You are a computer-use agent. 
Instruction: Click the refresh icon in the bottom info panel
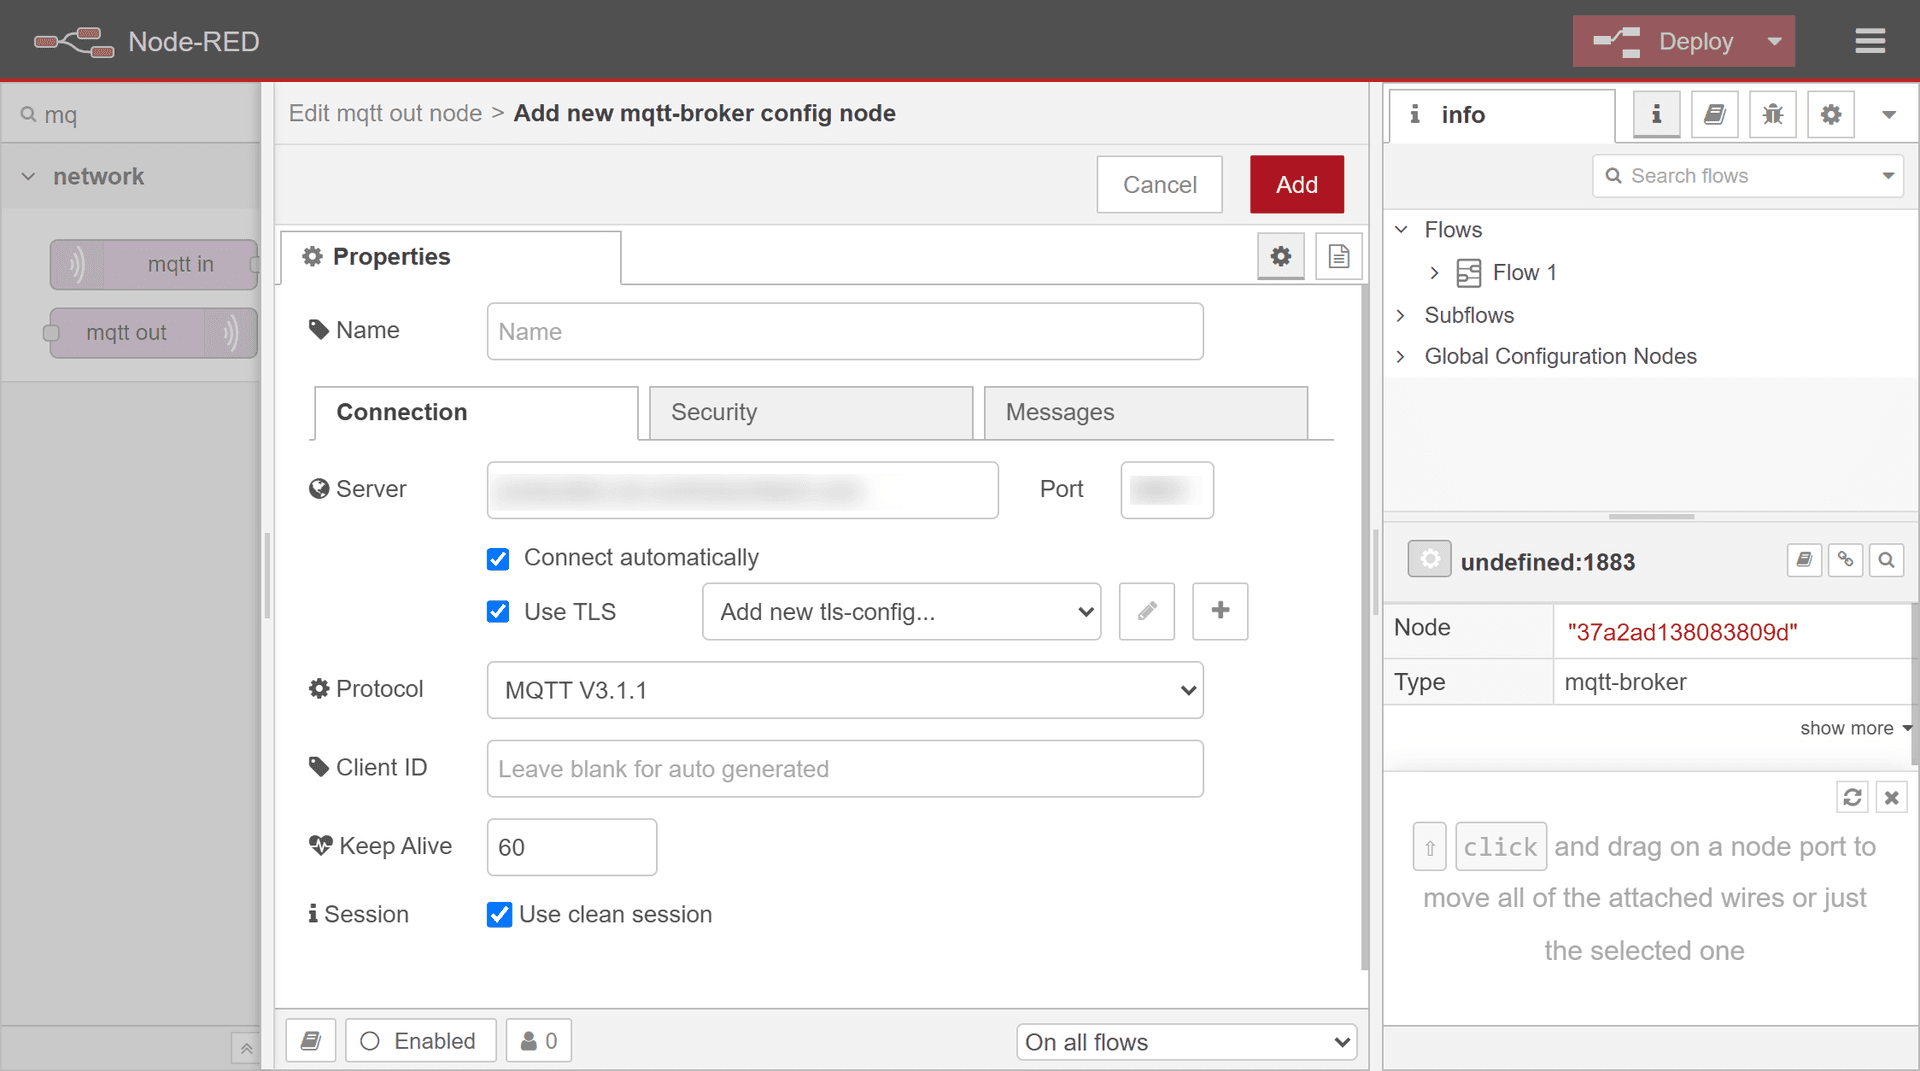[x=1852, y=797]
